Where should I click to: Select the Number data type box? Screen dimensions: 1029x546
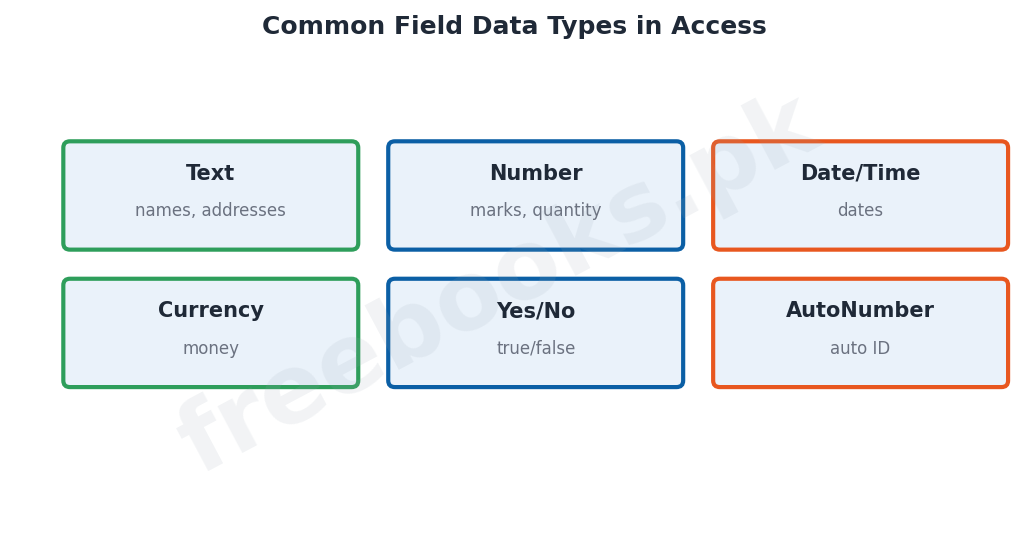tap(536, 196)
